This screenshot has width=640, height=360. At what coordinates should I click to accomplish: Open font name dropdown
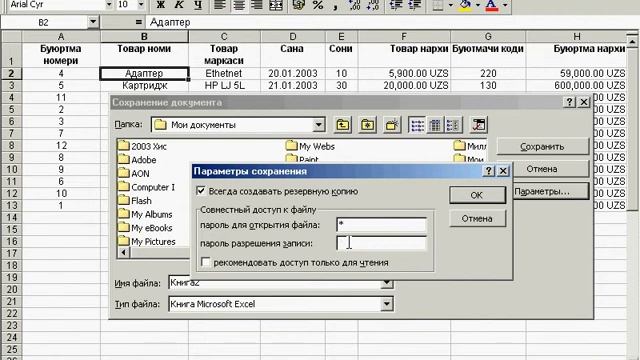[x=109, y=5]
